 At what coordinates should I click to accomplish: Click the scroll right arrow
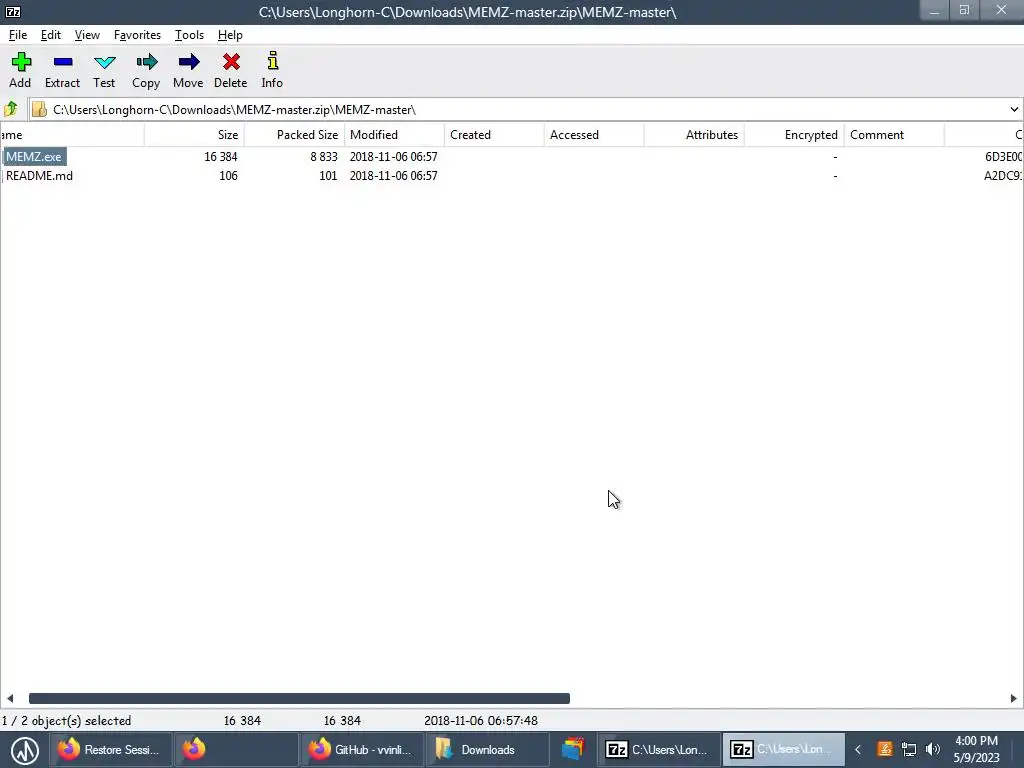point(1014,698)
